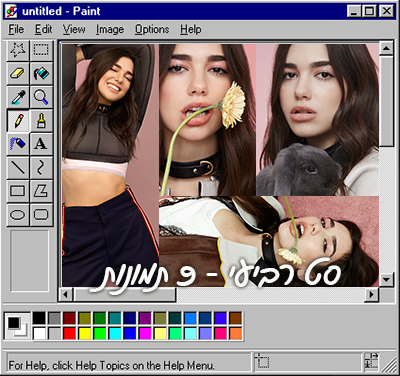
Task: Select the Pick Color eyedropper tool
Action: pyautogui.click(x=18, y=97)
